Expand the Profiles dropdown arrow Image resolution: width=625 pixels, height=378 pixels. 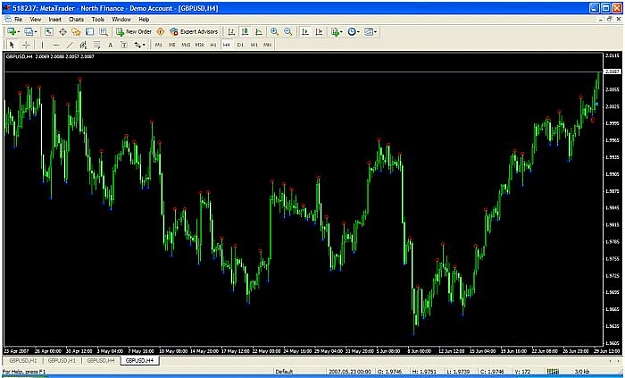[x=35, y=32]
